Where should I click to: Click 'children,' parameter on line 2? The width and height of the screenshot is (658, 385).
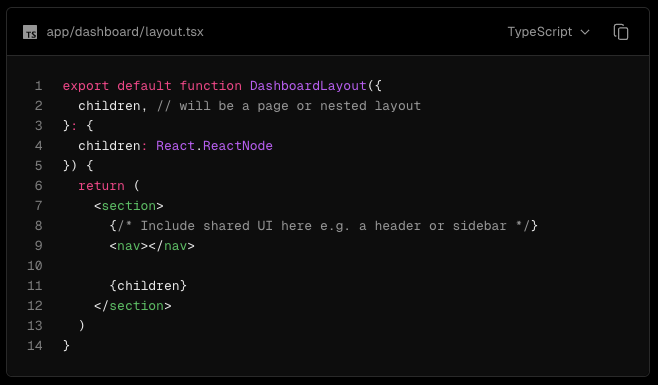pos(113,106)
